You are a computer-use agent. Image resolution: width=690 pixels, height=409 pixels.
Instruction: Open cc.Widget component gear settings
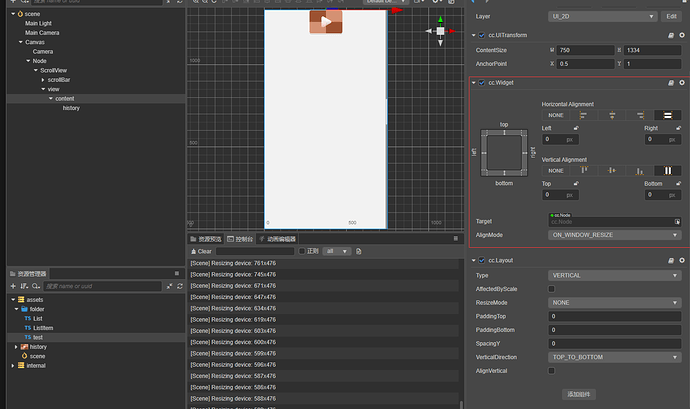(682, 83)
